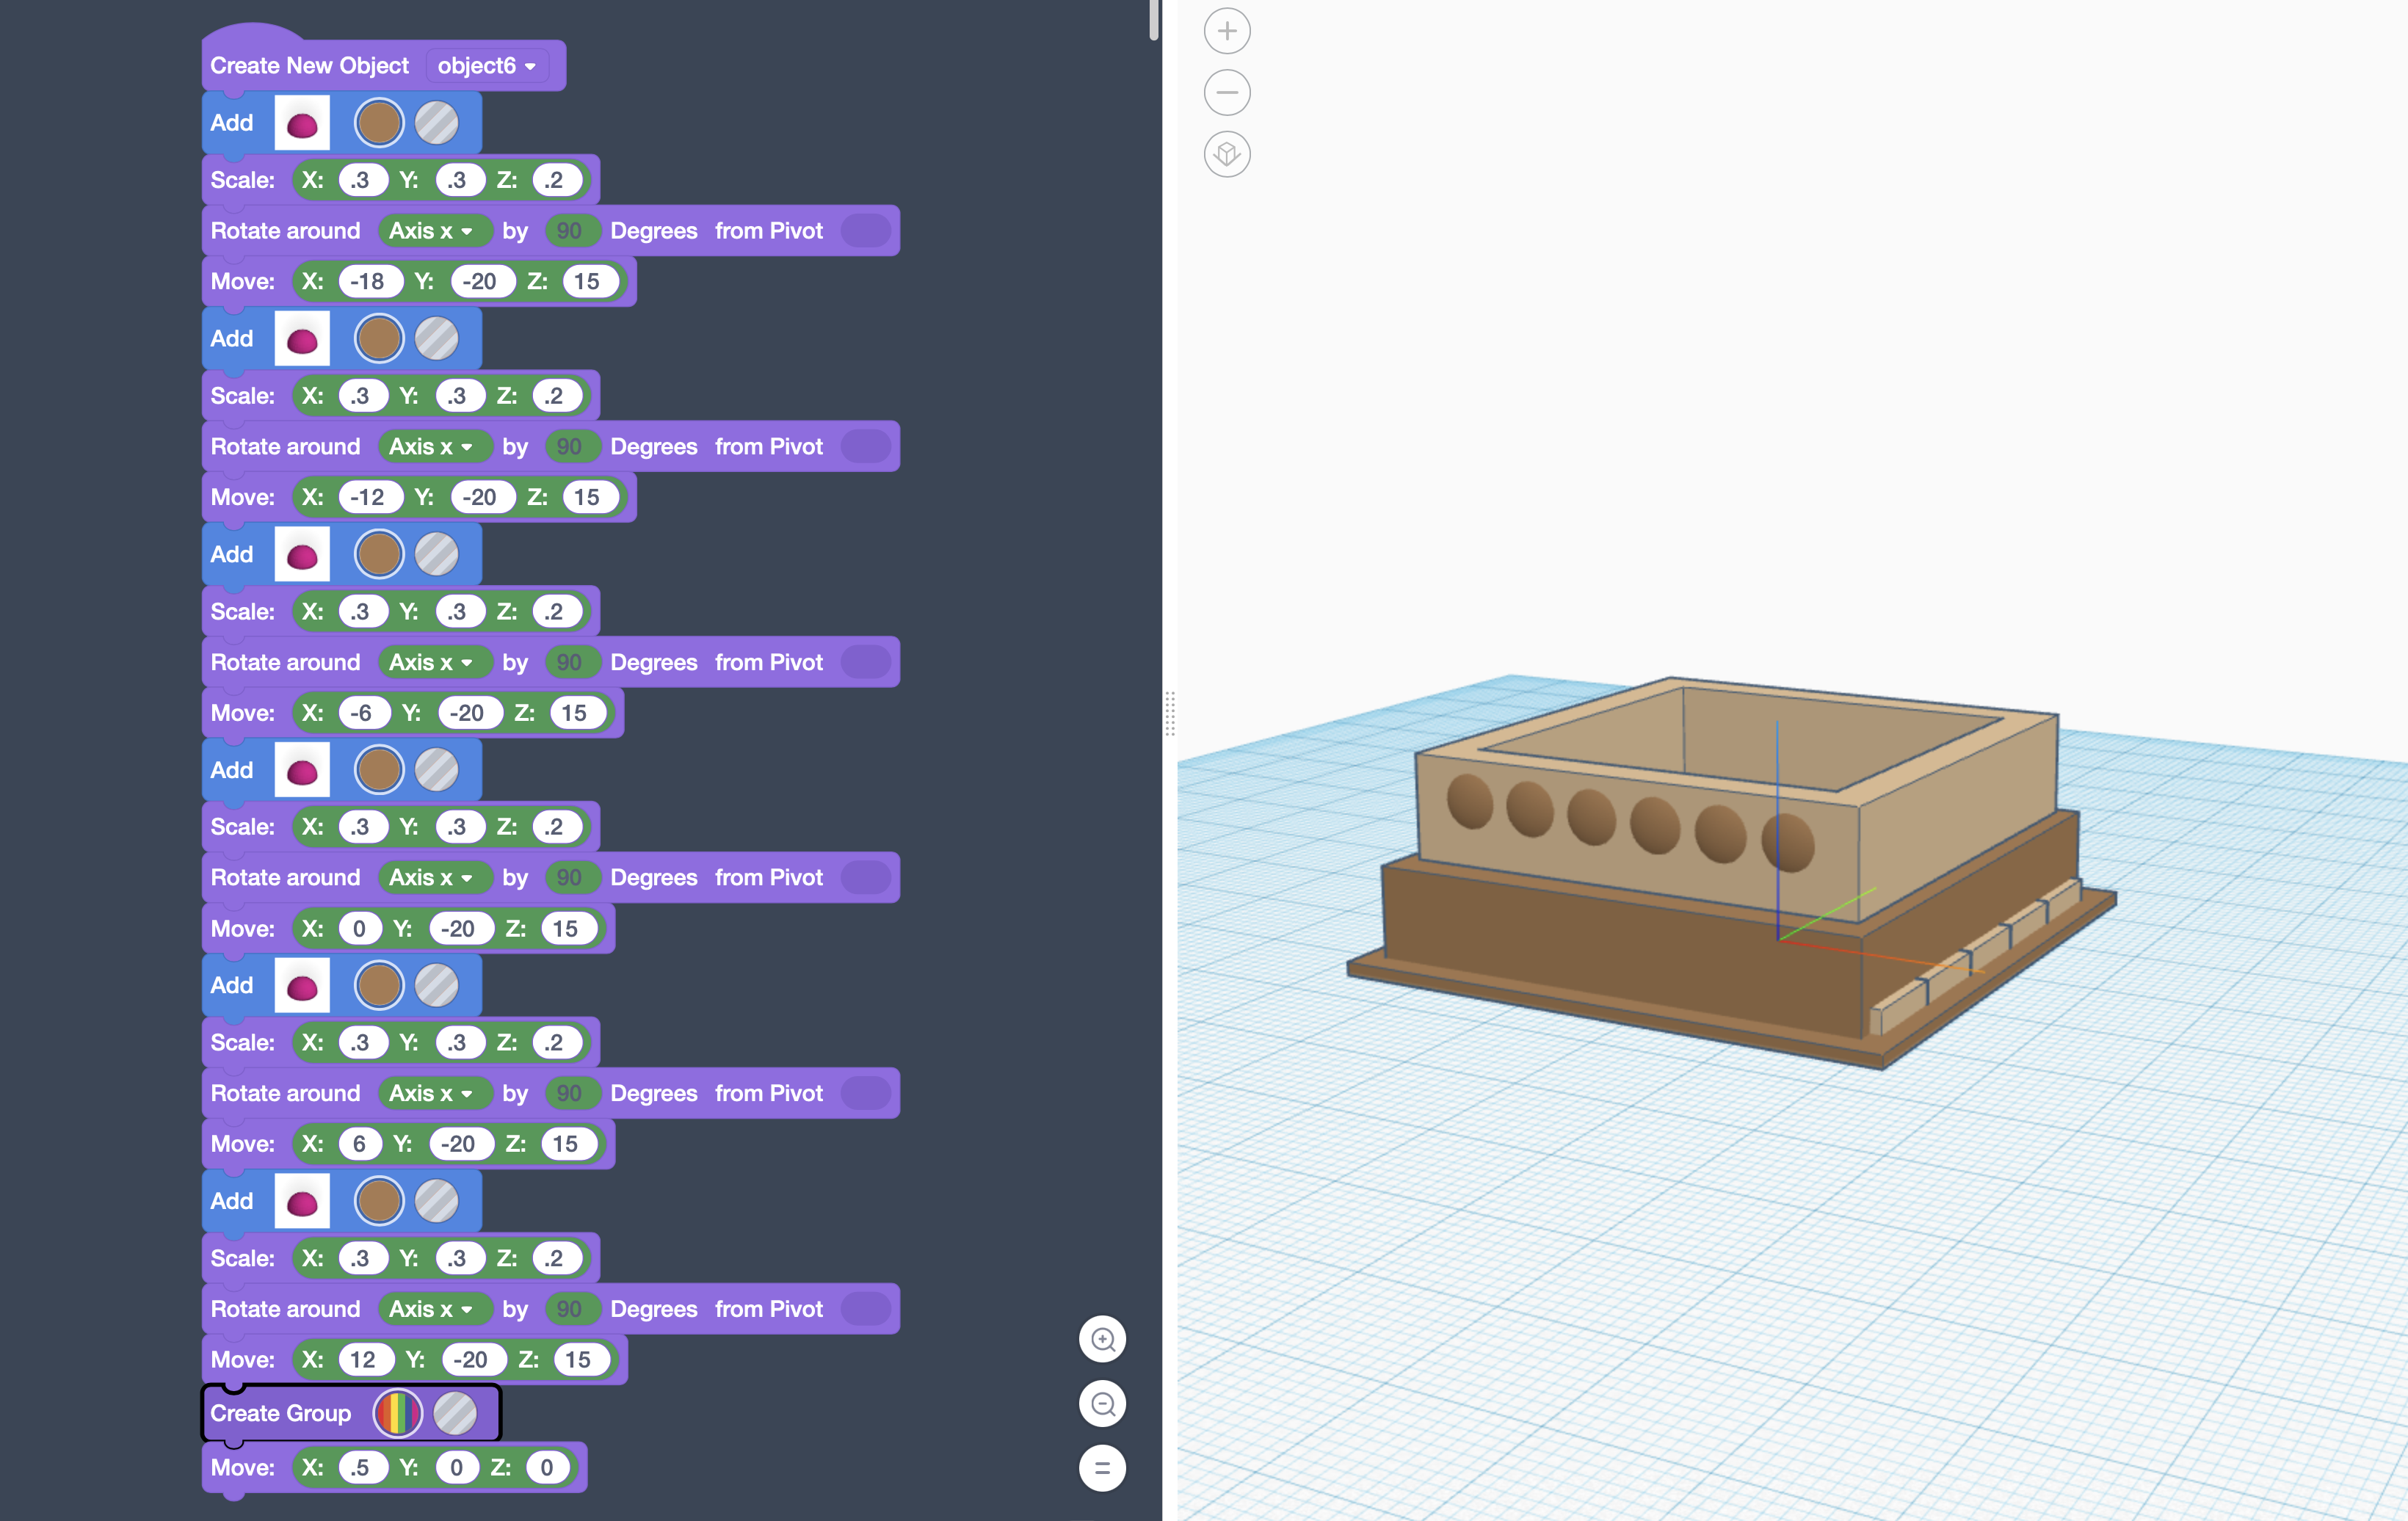The height and width of the screenshot is (1521, 2408).
Task: Click the magnifier zoom-out icon near bottom right
Action: pyautogui.click(x=1102, y=1404)
